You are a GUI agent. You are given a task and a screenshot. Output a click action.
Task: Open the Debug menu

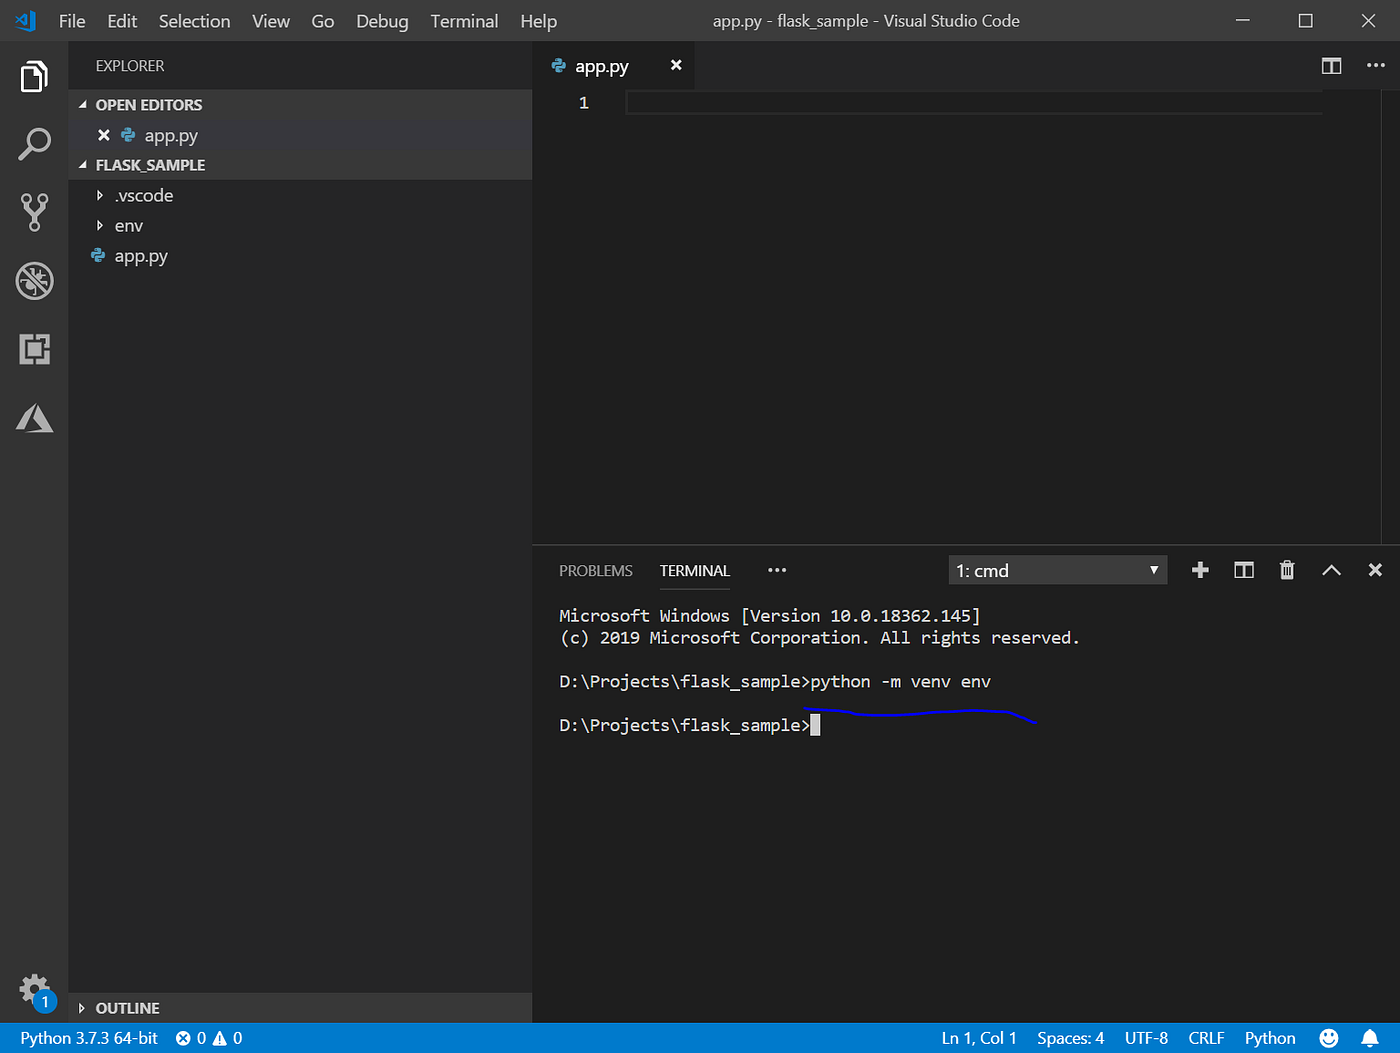point(382,20)
